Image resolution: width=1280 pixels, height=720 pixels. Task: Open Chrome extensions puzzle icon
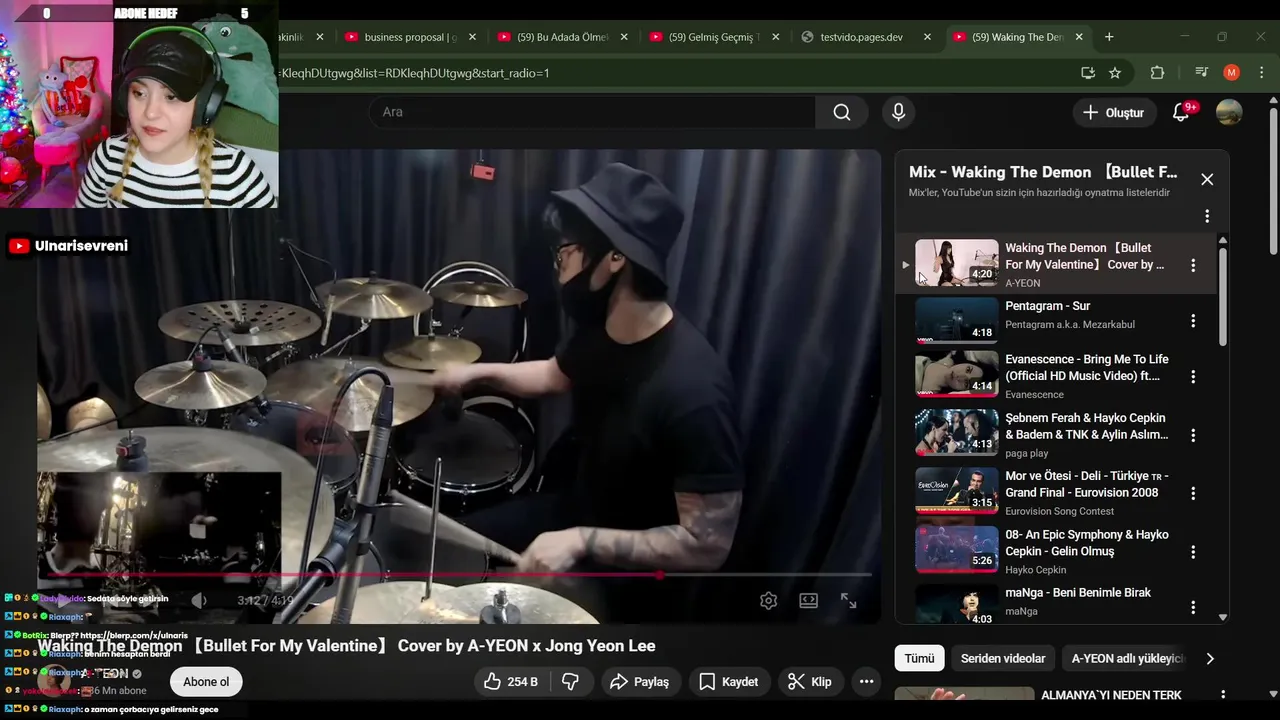pyautogui.click(x=1158, y=73)
